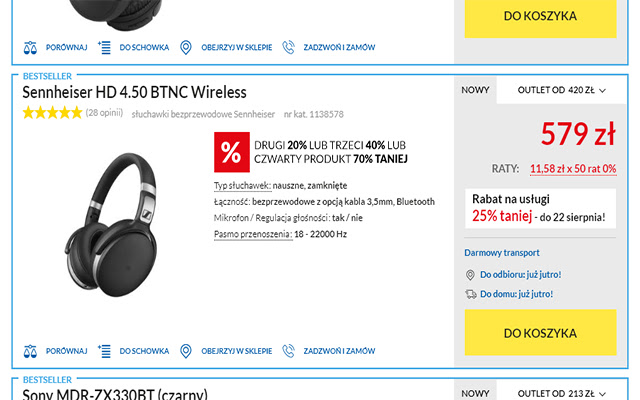The image size is (640, 400).
Task: Expand the Outlet od 420 zł dropdown
Action: coord(561,91)
